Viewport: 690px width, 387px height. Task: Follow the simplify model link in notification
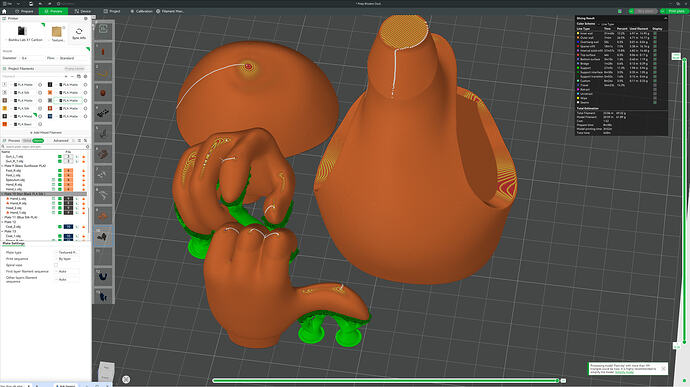(624, 372)
